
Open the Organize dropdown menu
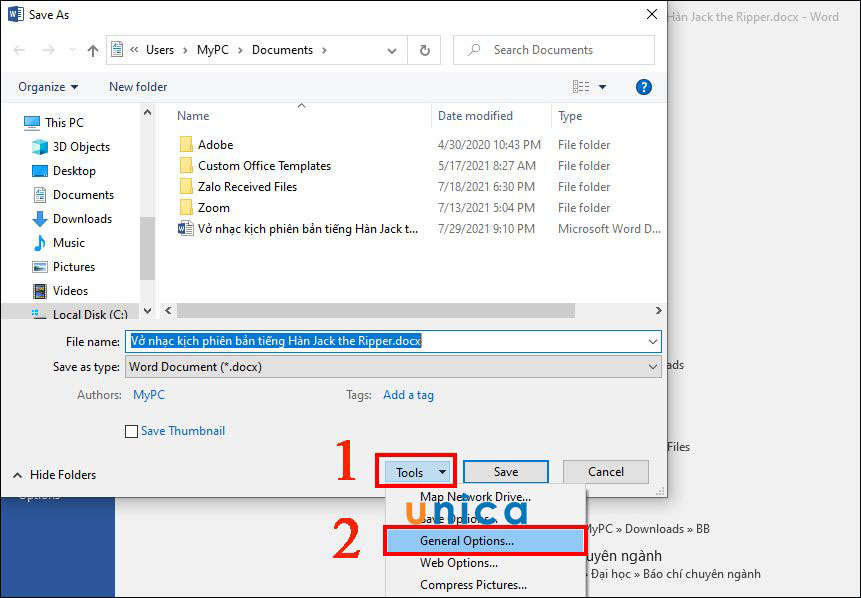click(48, 87)
